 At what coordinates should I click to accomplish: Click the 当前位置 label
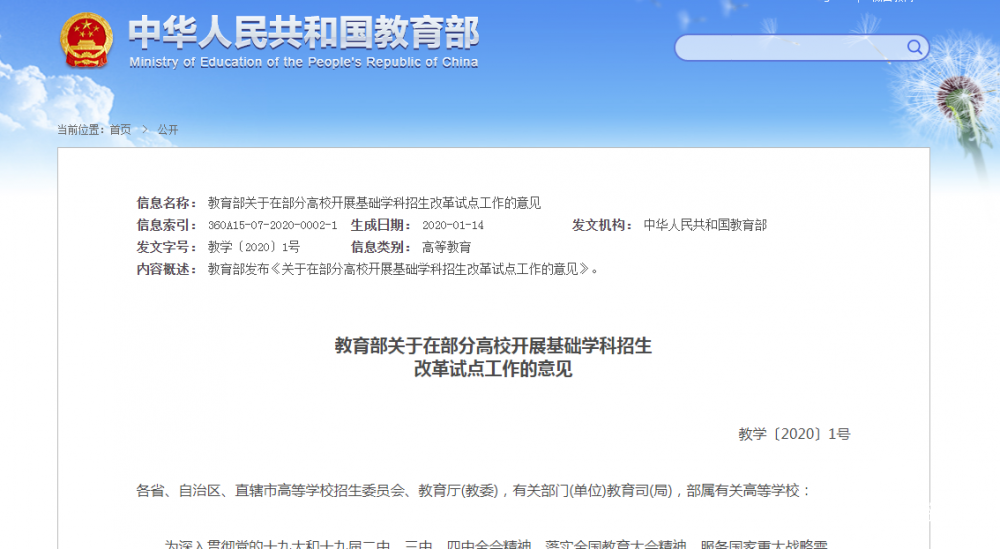tap(81, 130)
